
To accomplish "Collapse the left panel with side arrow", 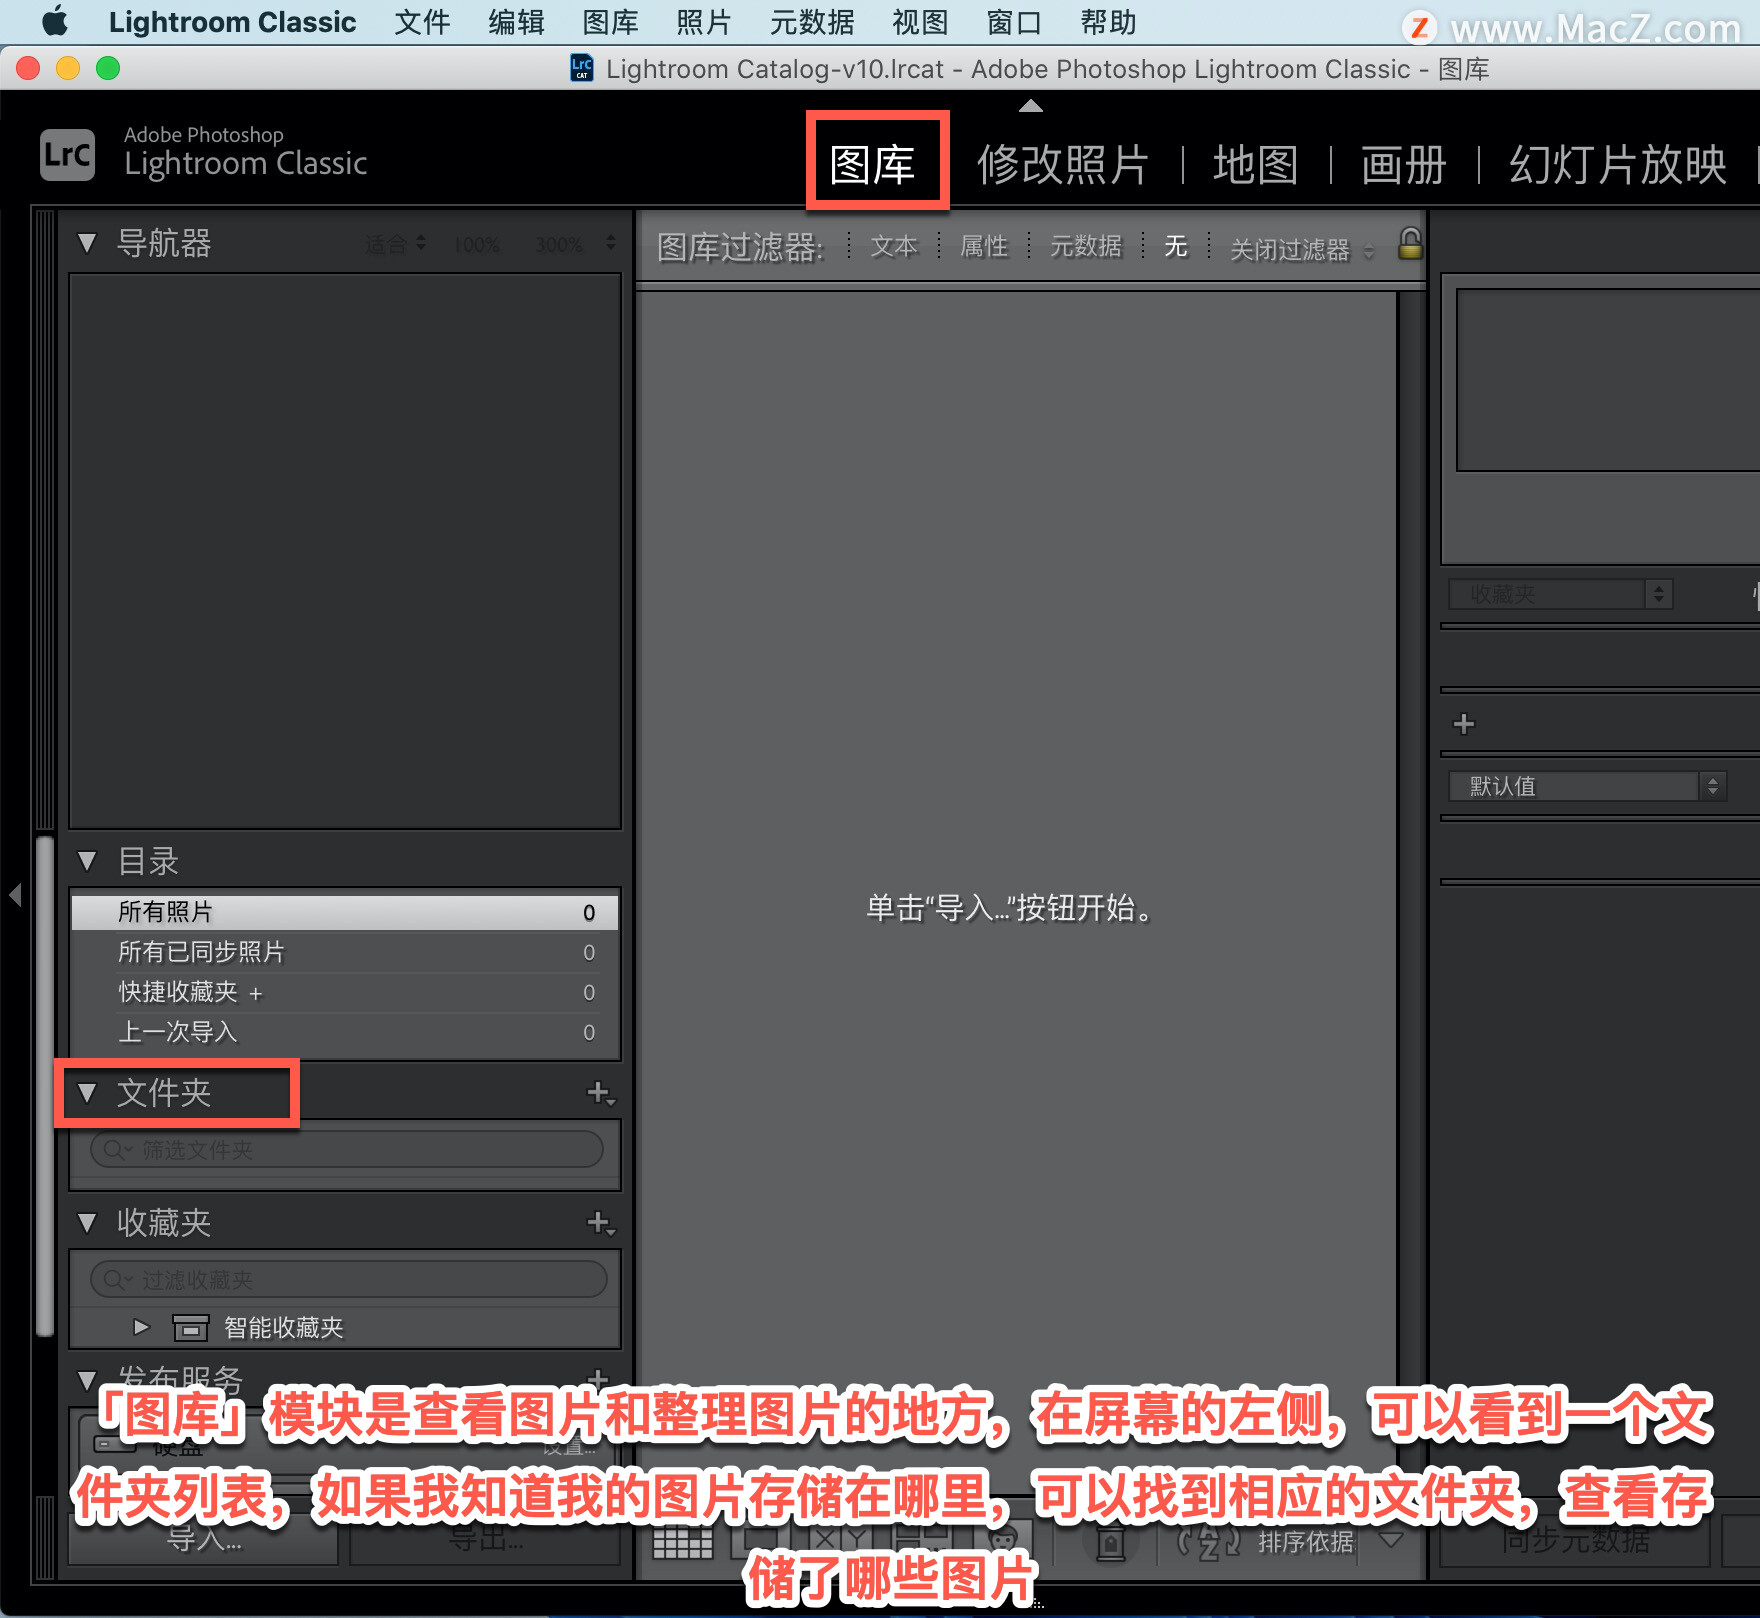I will (x=15, y=894).
